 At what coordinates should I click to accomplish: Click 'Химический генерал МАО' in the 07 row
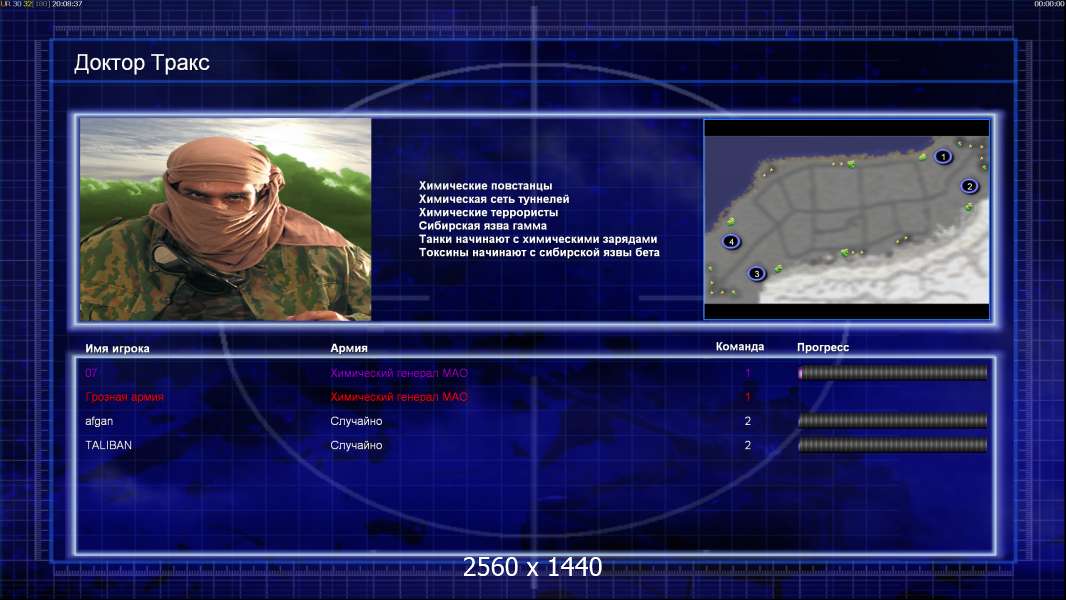(399, 373)
